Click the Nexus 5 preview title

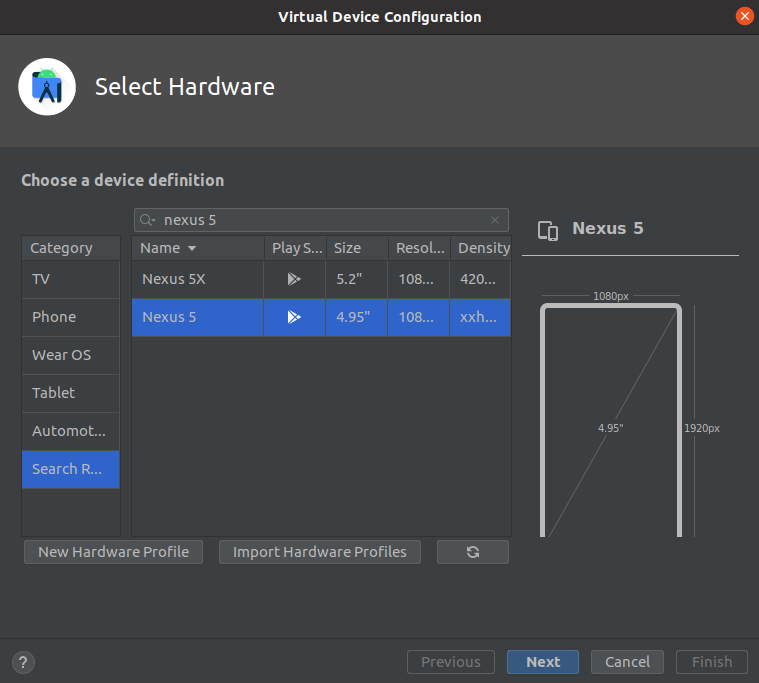[607, 228]
